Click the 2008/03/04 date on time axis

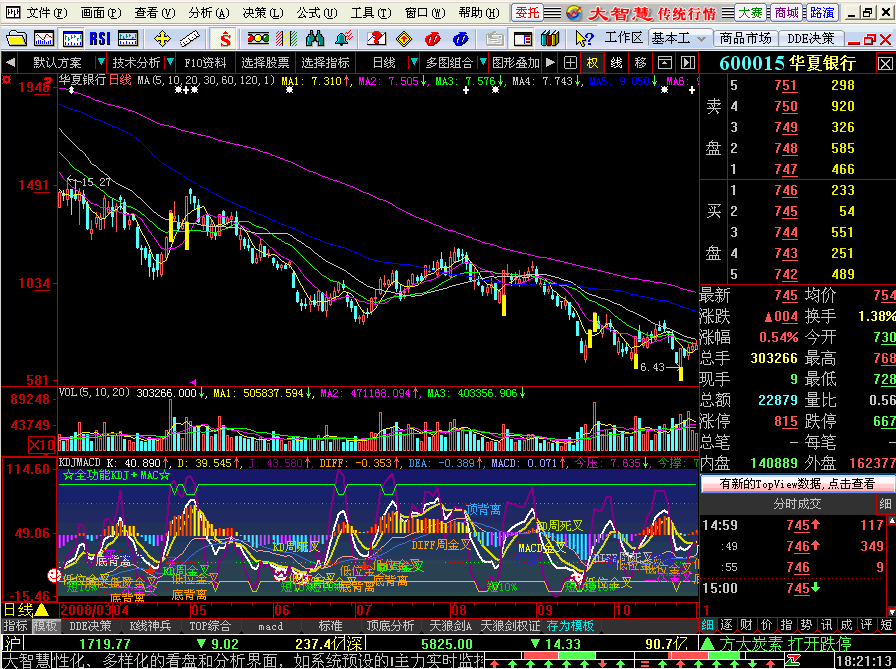[95, 610]
